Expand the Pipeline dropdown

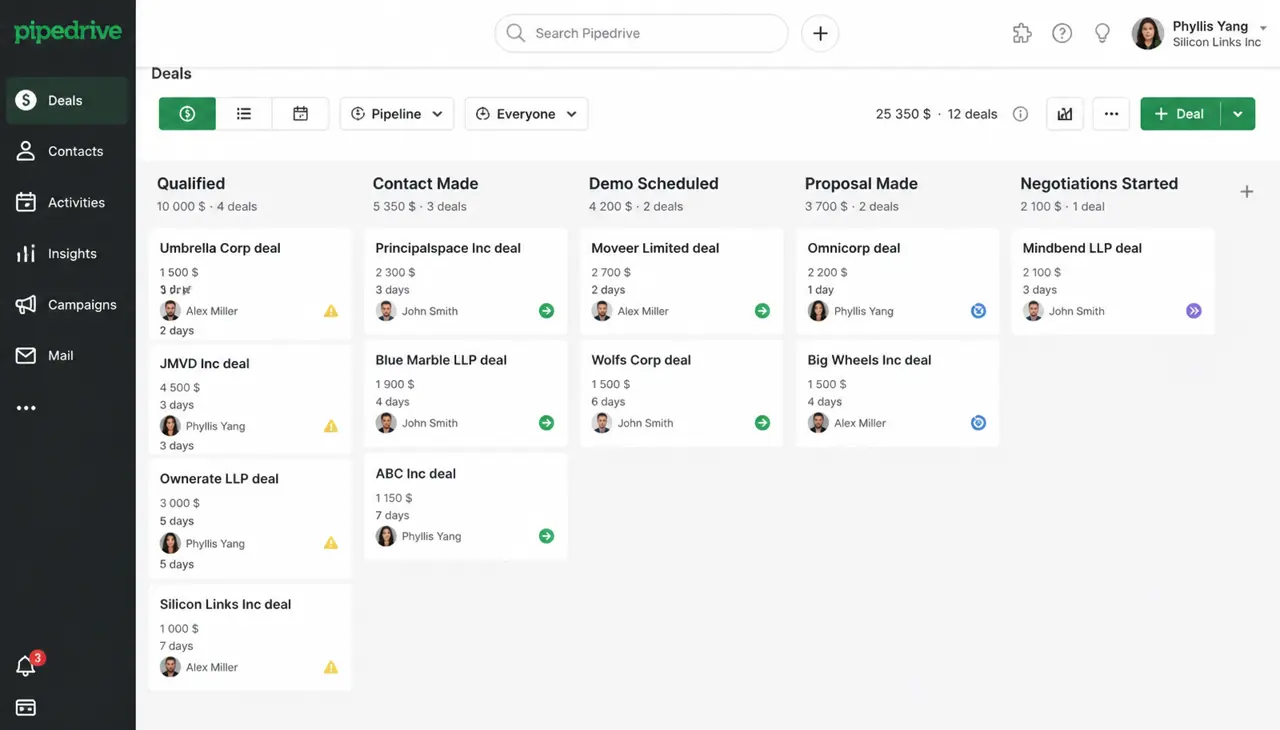click(x=397, y=114)
